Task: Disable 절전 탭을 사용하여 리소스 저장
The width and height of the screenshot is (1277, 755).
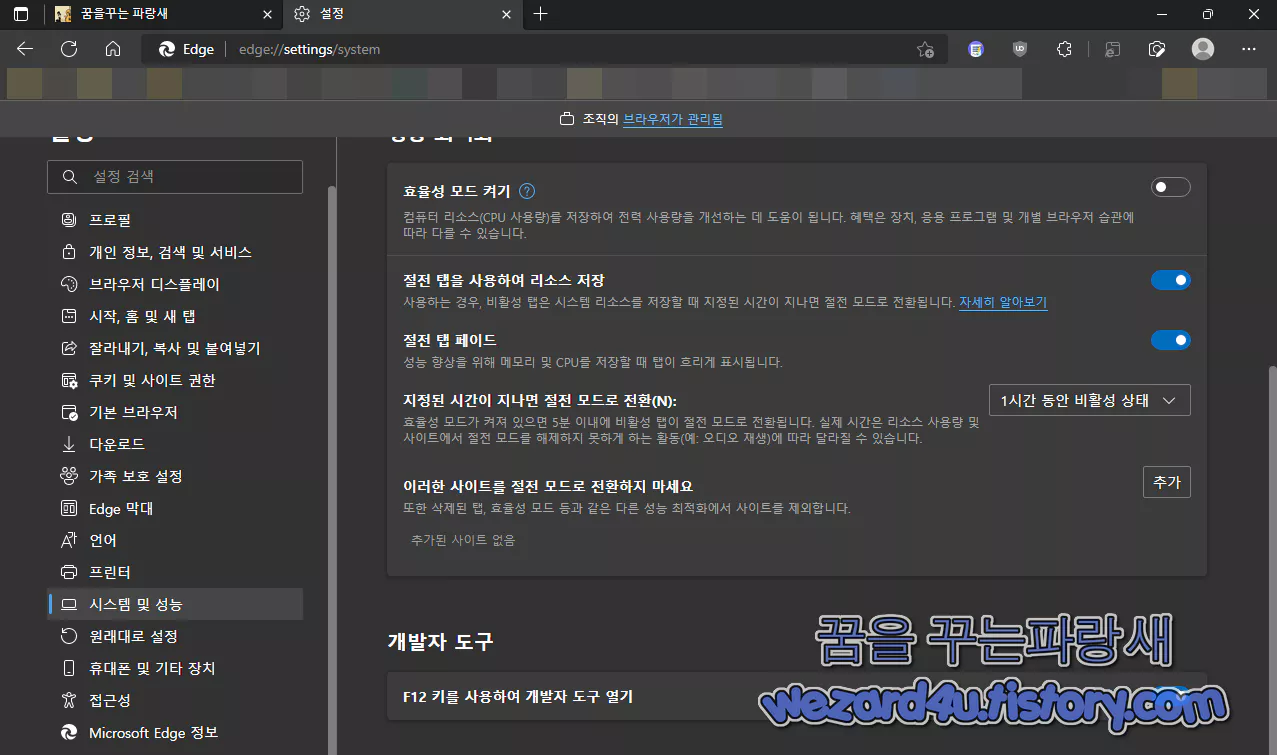Action: point(1169,280)
